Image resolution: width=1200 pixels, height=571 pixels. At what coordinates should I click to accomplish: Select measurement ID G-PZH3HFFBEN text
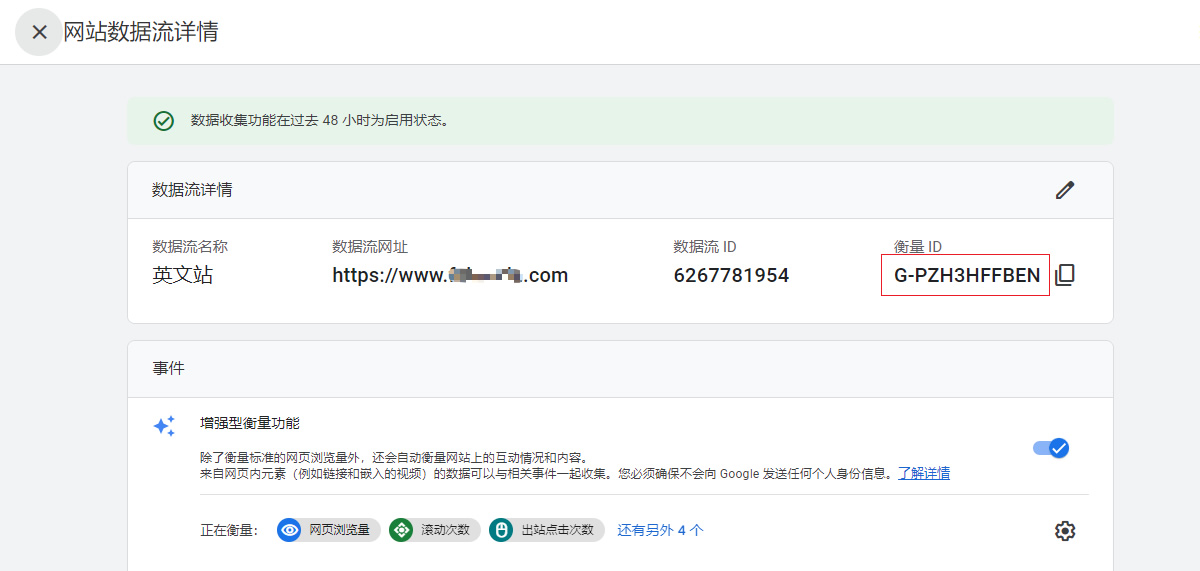point(967,275)
